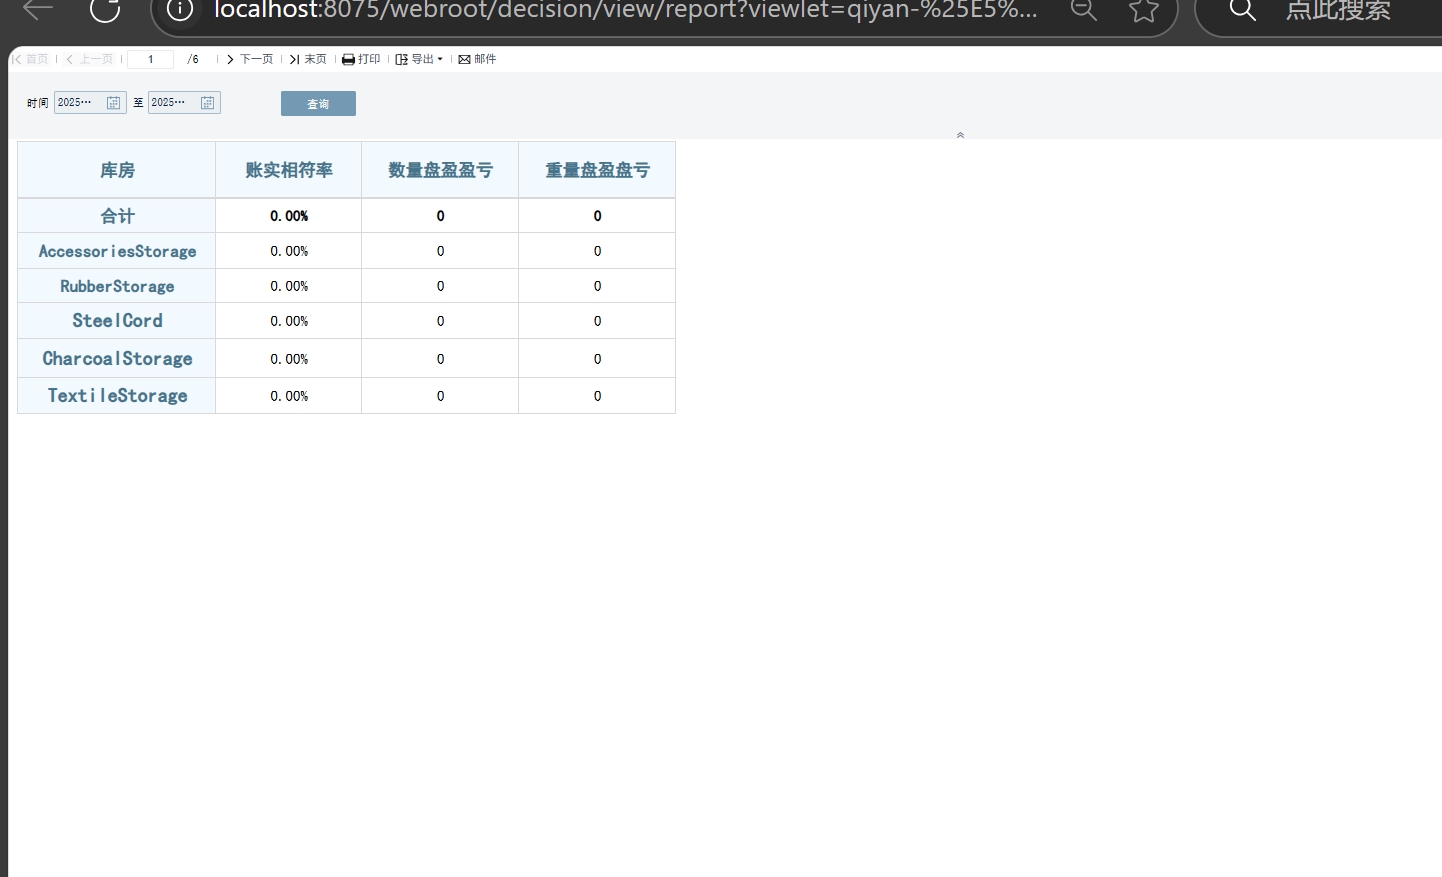Click 合计 row's 重量盘盈盘亏 value
Viewport: 1442px width, 877px height.
tap(597, 216)
